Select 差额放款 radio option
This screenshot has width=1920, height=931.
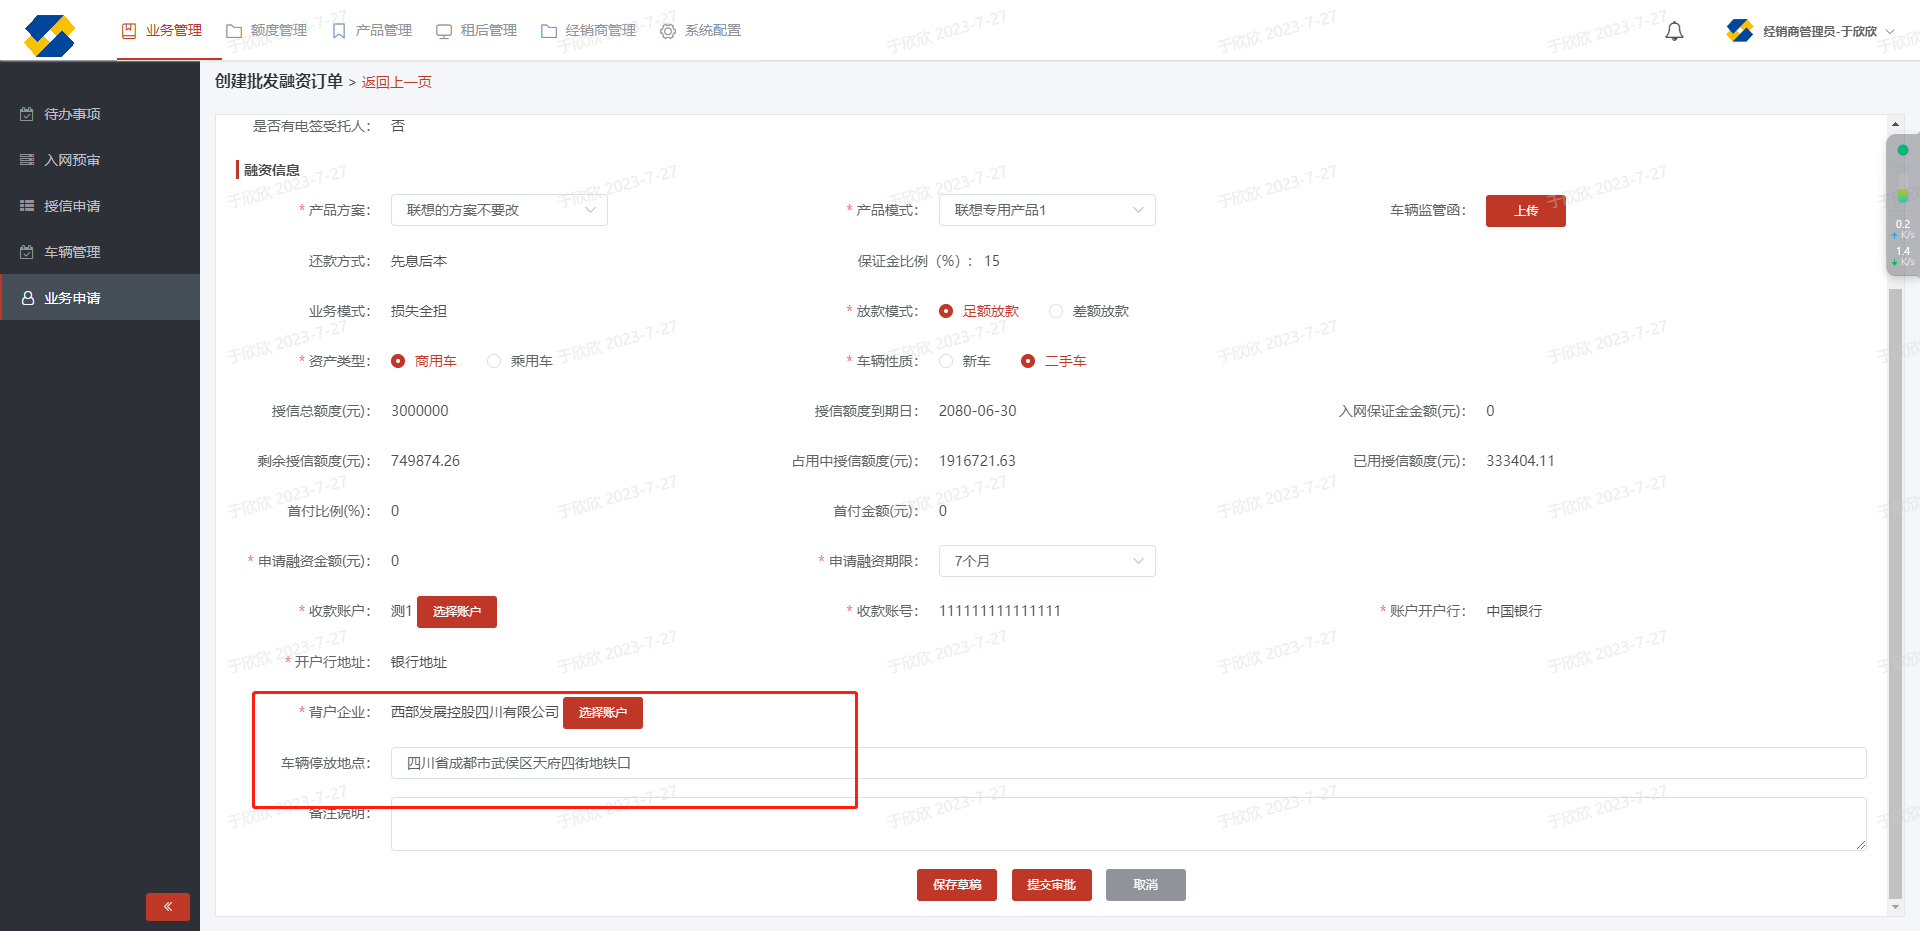[x=1056, y=311]
